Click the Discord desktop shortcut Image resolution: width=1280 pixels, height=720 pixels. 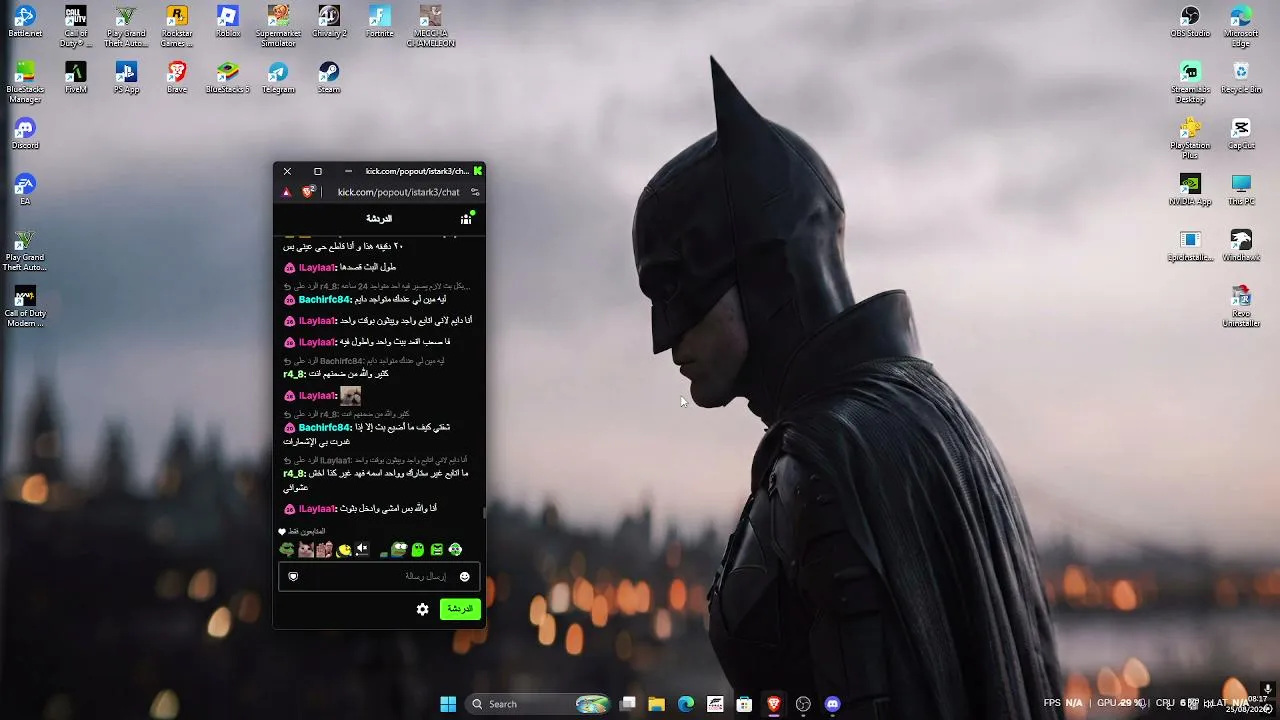point(25,134)
